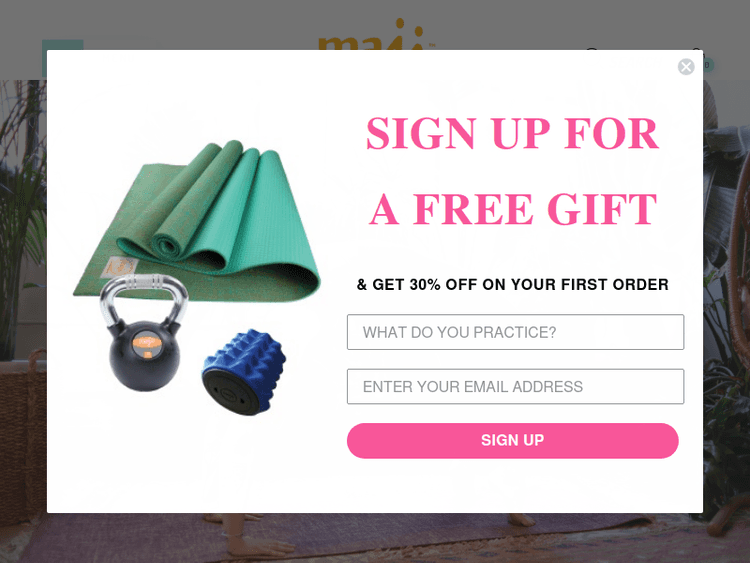Submit with the pink SIGN UP button
Screen dimensions: 750x563
512,441
